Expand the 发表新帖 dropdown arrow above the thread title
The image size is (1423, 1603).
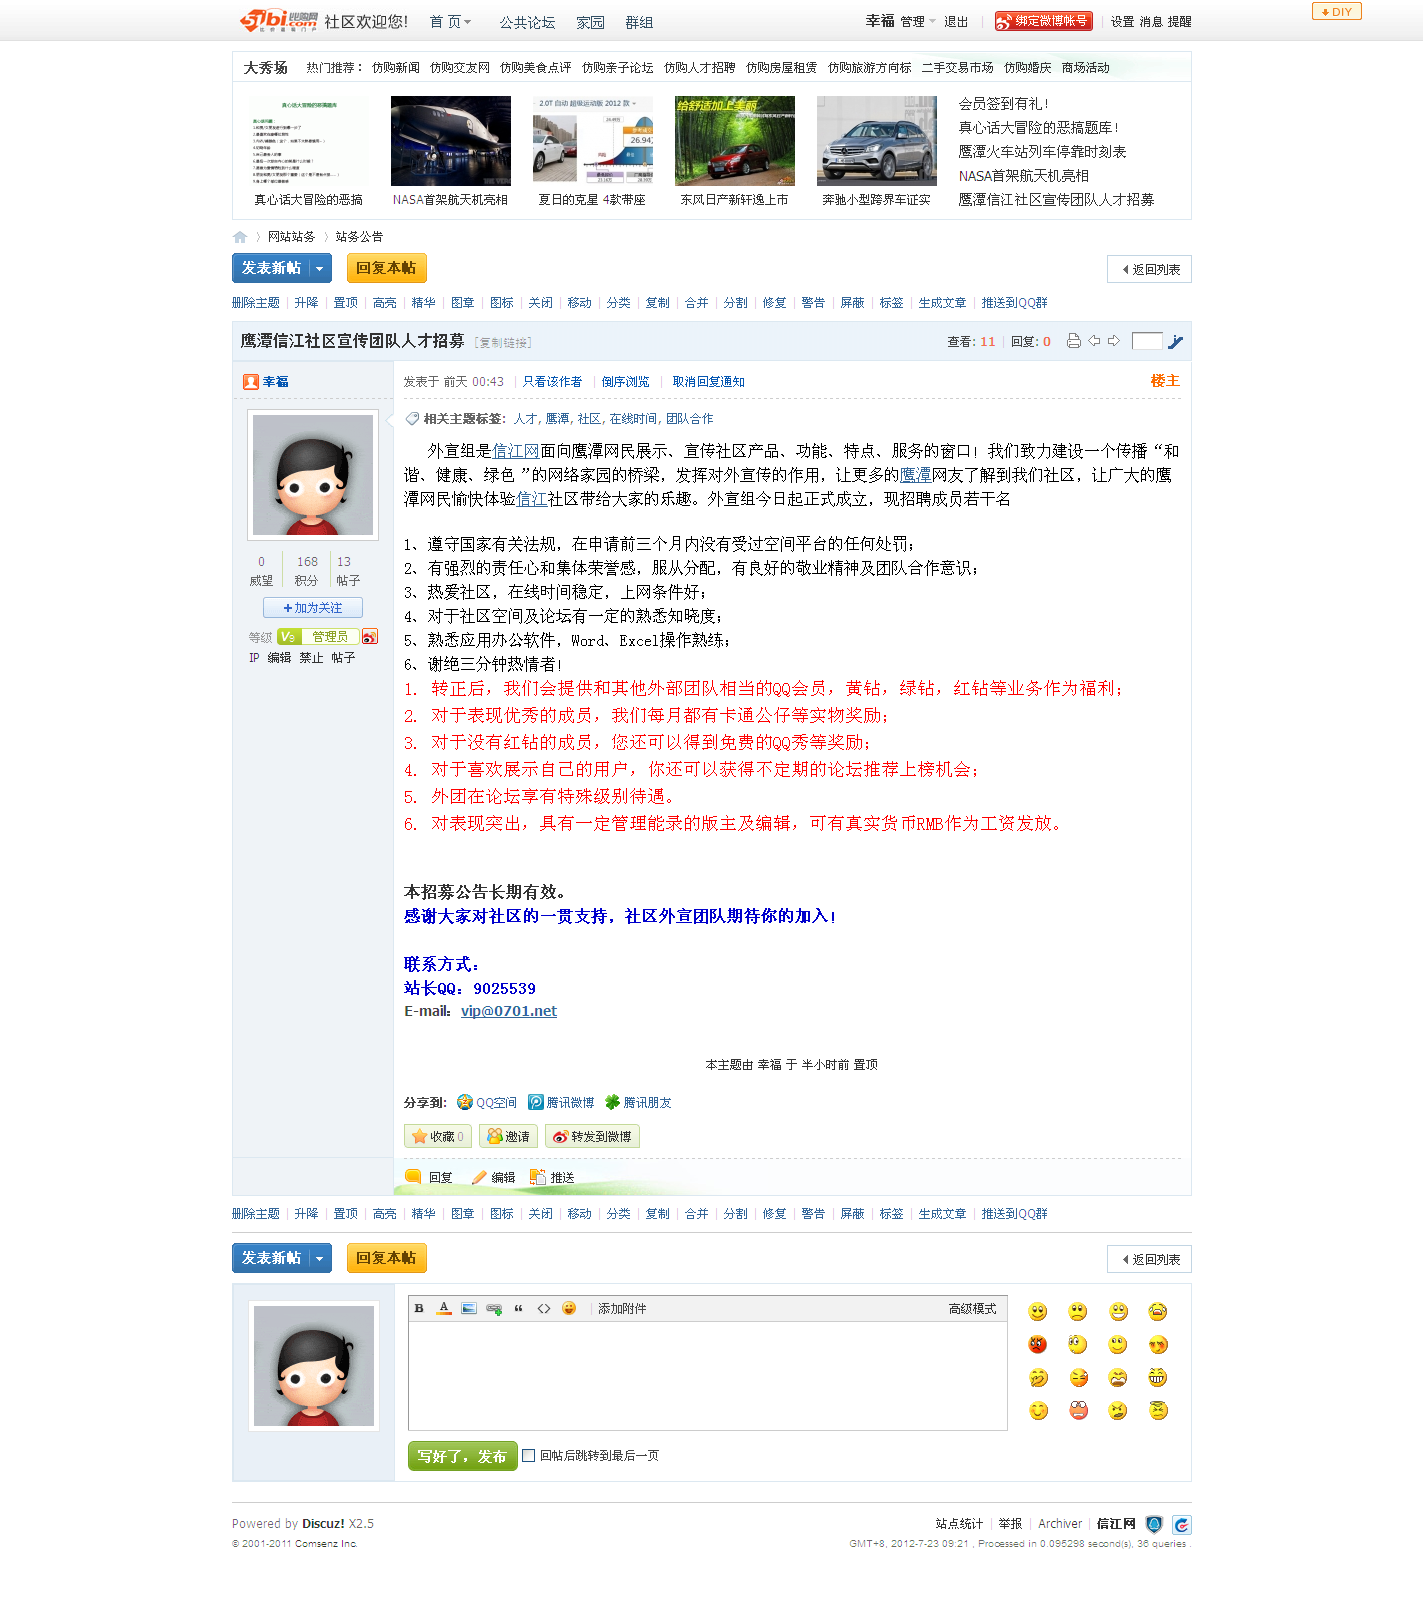click(x=320, y=269)
